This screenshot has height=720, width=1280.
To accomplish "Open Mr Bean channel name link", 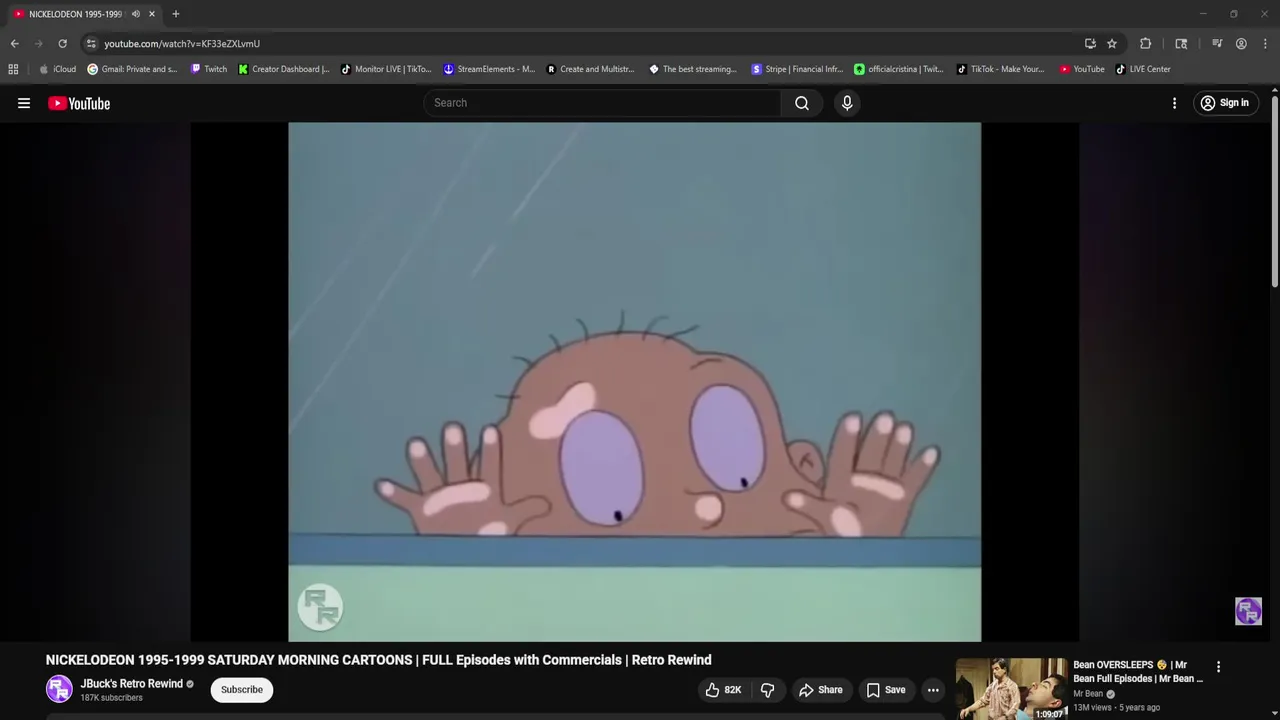I will pos(1088,694).
